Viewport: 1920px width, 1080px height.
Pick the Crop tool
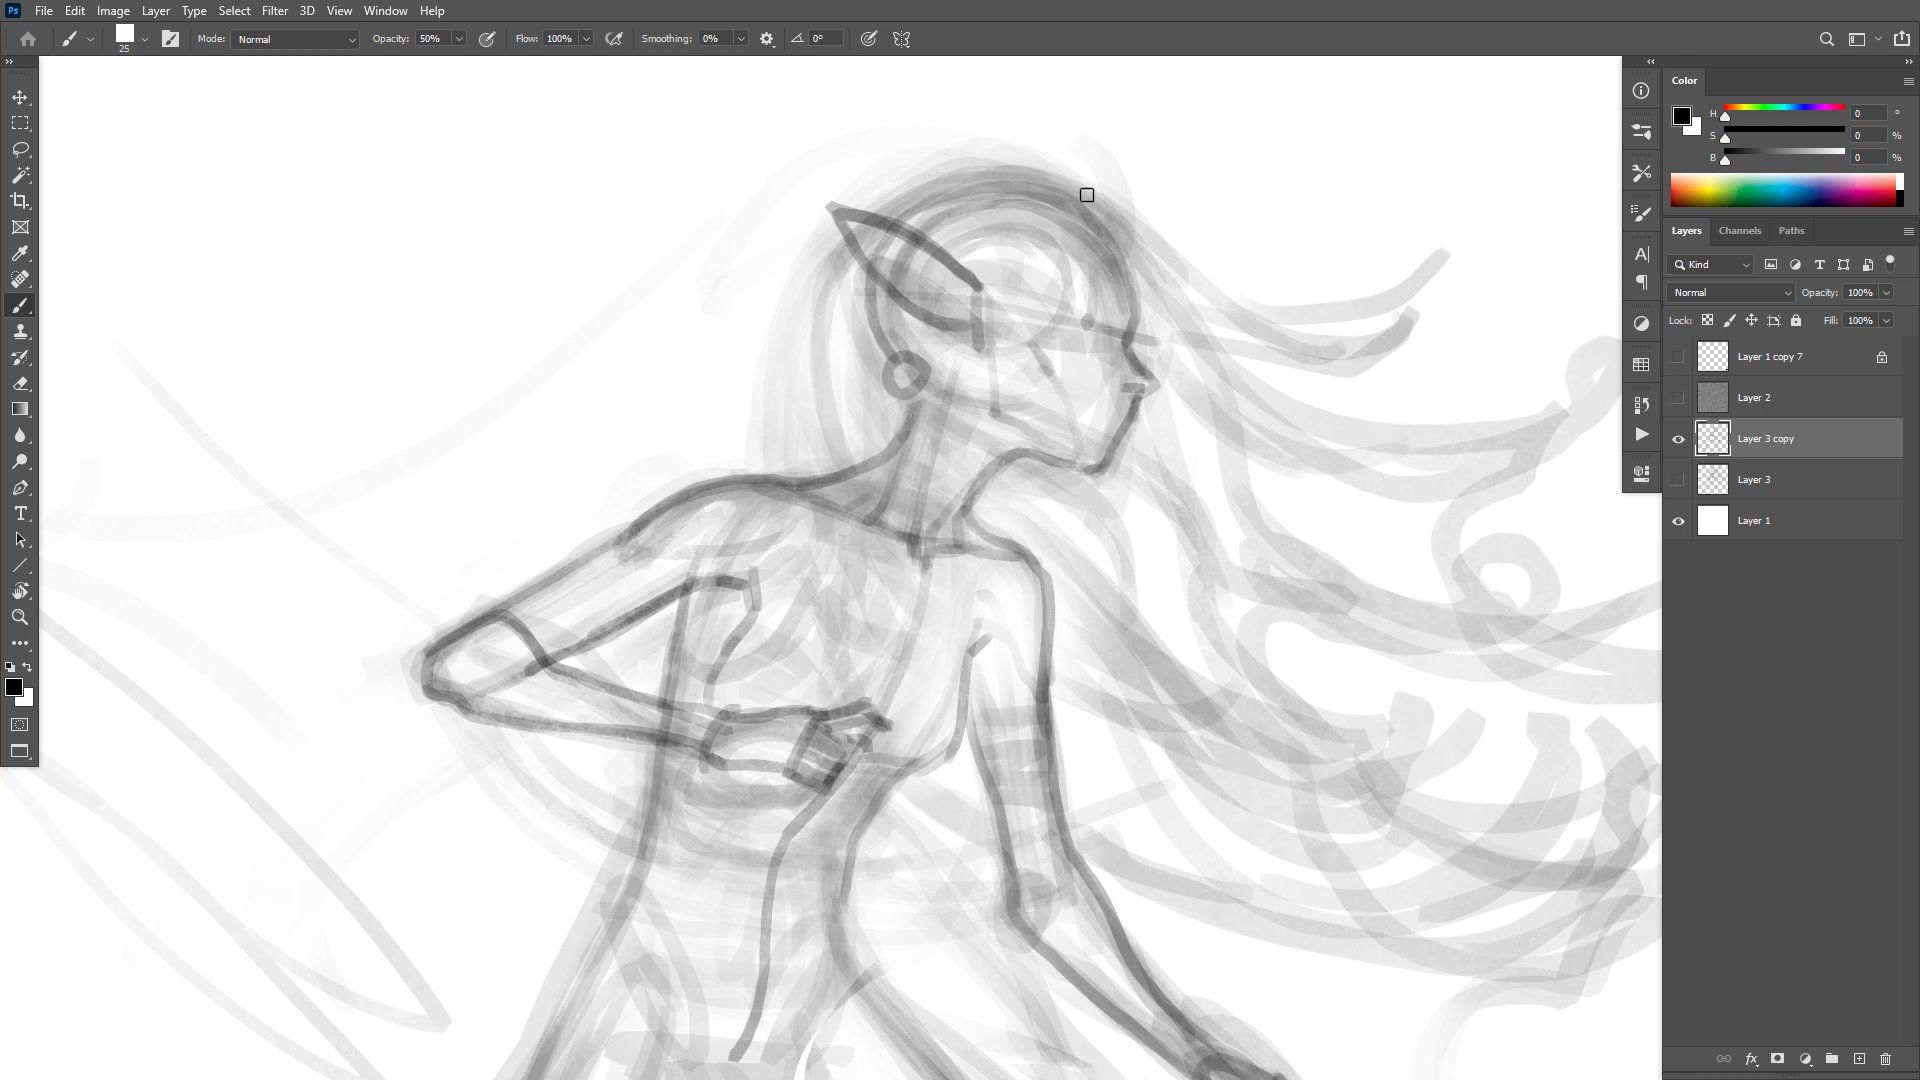[x=20, y=201]
